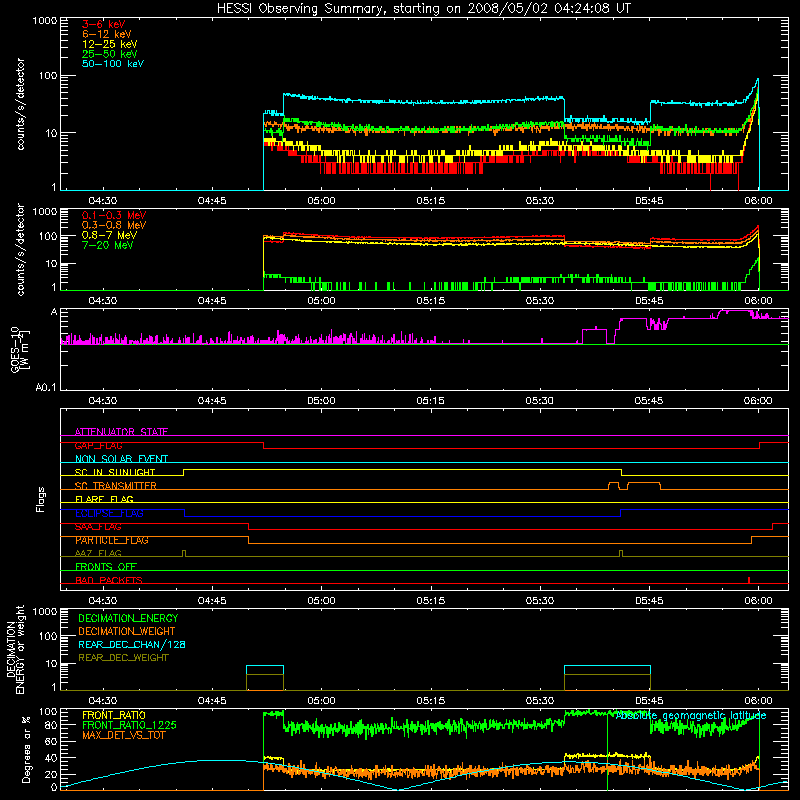Click the 06:00 tick under the Flags panel
Screen dimensions: 800x800
[x=758, y=601]
